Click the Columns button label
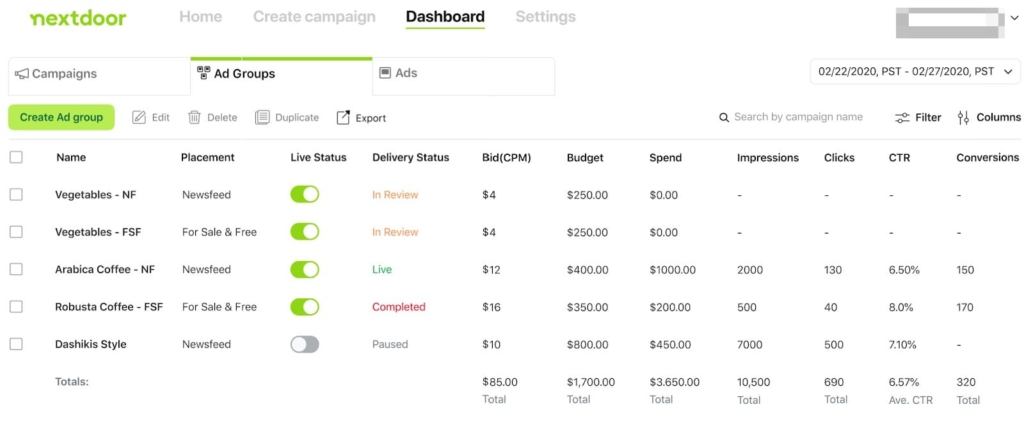The width and height of the screenshot is (1024, 423). click(999, 118)
